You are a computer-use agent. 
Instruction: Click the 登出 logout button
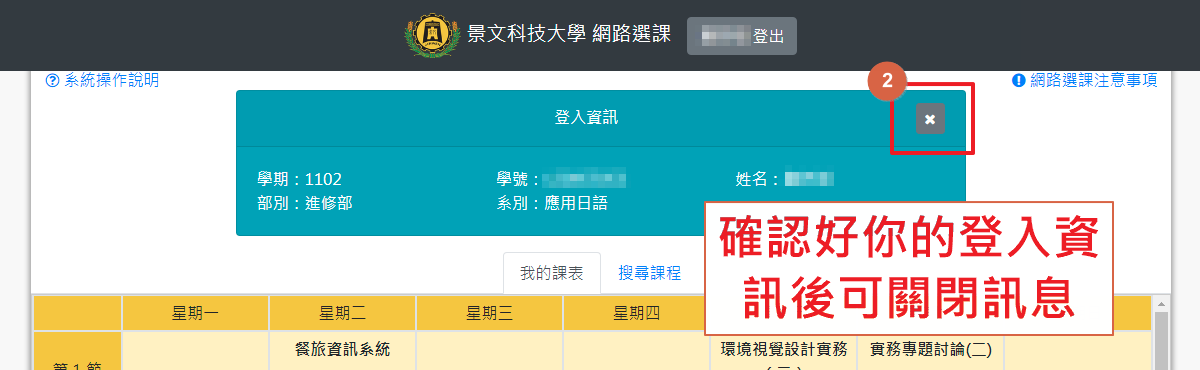point(742,36)
